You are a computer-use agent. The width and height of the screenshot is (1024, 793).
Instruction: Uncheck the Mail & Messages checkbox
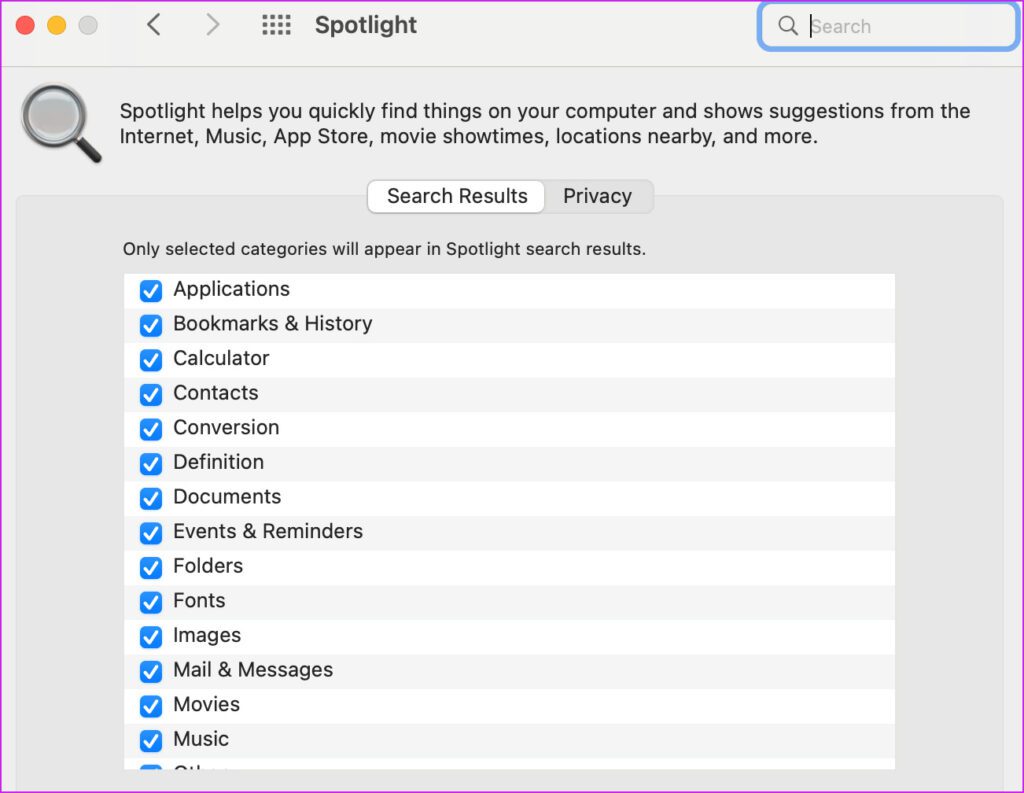pyautogui.click(x=151, y=671)
